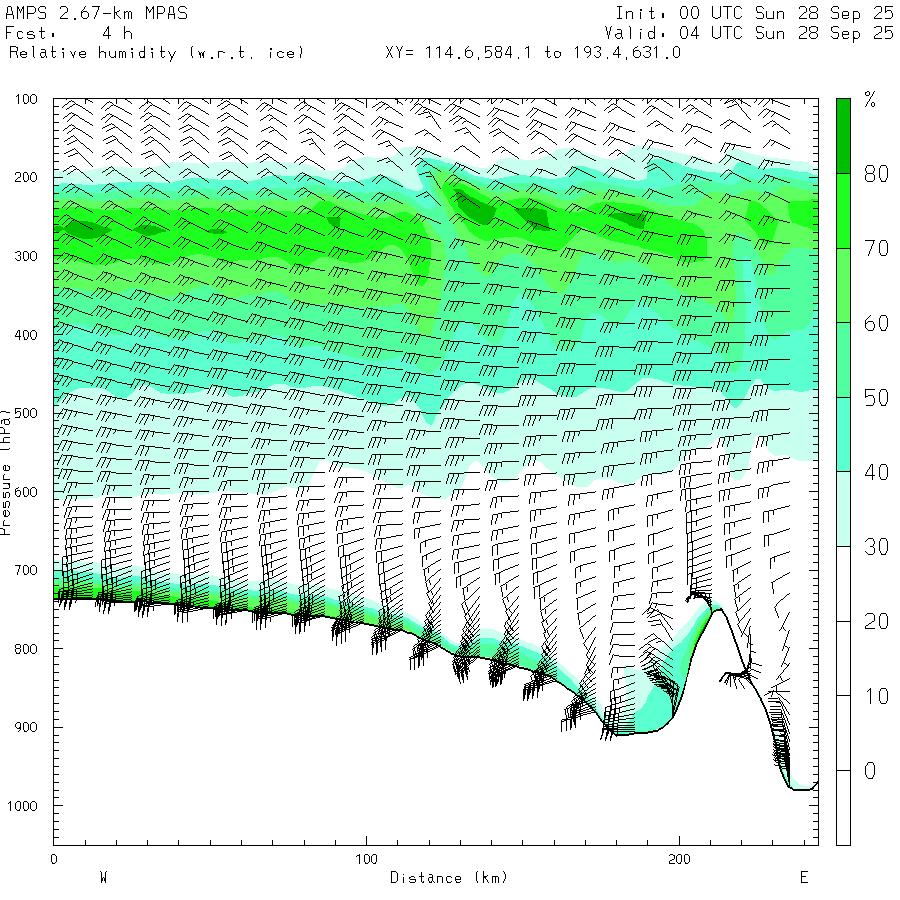Viewport: 900px width, 900px height.
Task: Click the '%' unit label above colorbar
Action: pyautogui.click(x=870, y=100)
